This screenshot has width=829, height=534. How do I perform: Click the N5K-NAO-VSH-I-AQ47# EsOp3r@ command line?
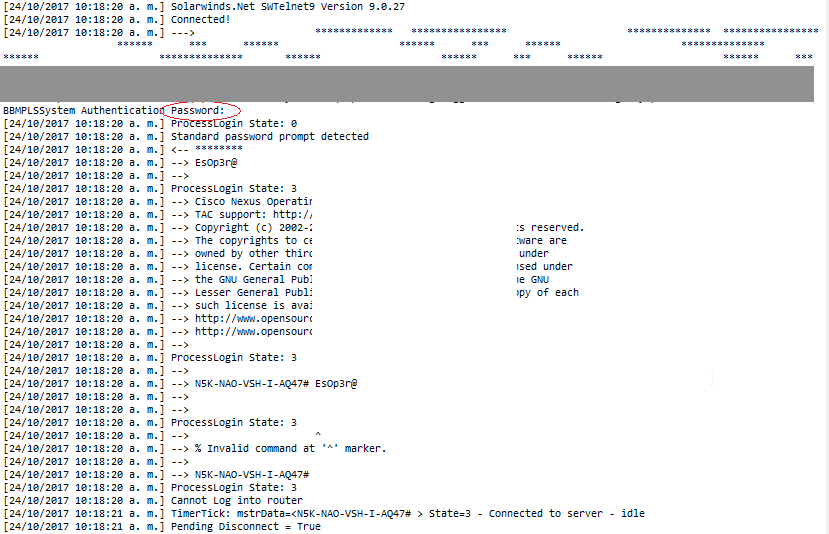pyautogui.click(x=276, y=383)
